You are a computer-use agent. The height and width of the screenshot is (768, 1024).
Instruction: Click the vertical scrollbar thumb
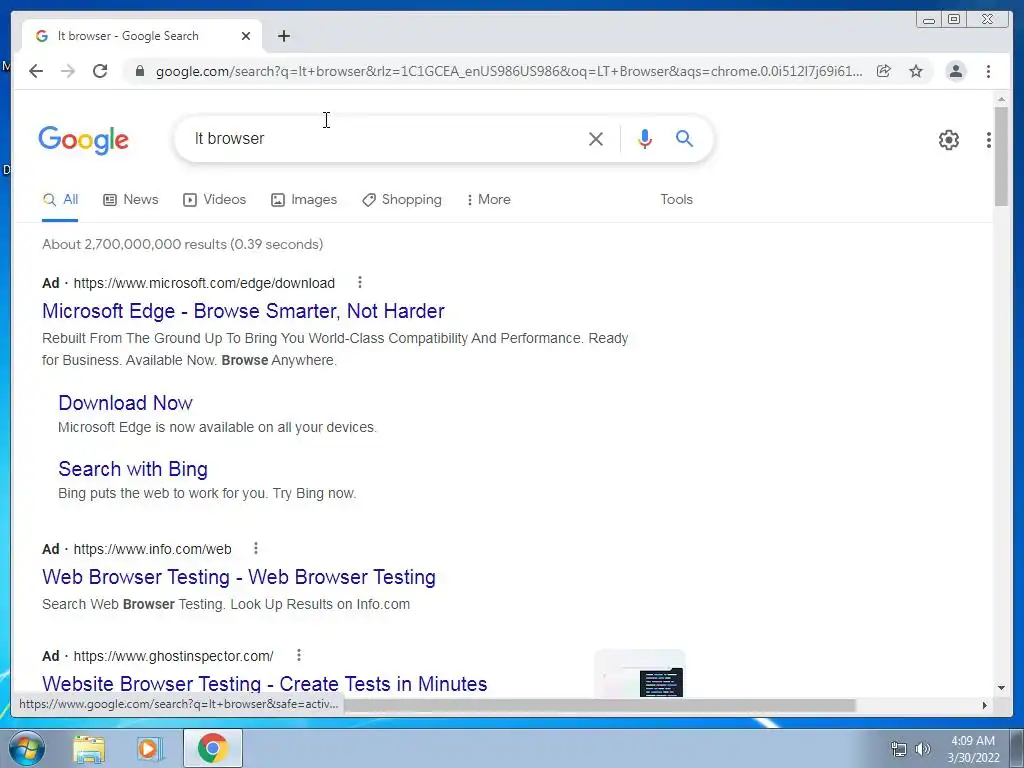click(1001, 157)
